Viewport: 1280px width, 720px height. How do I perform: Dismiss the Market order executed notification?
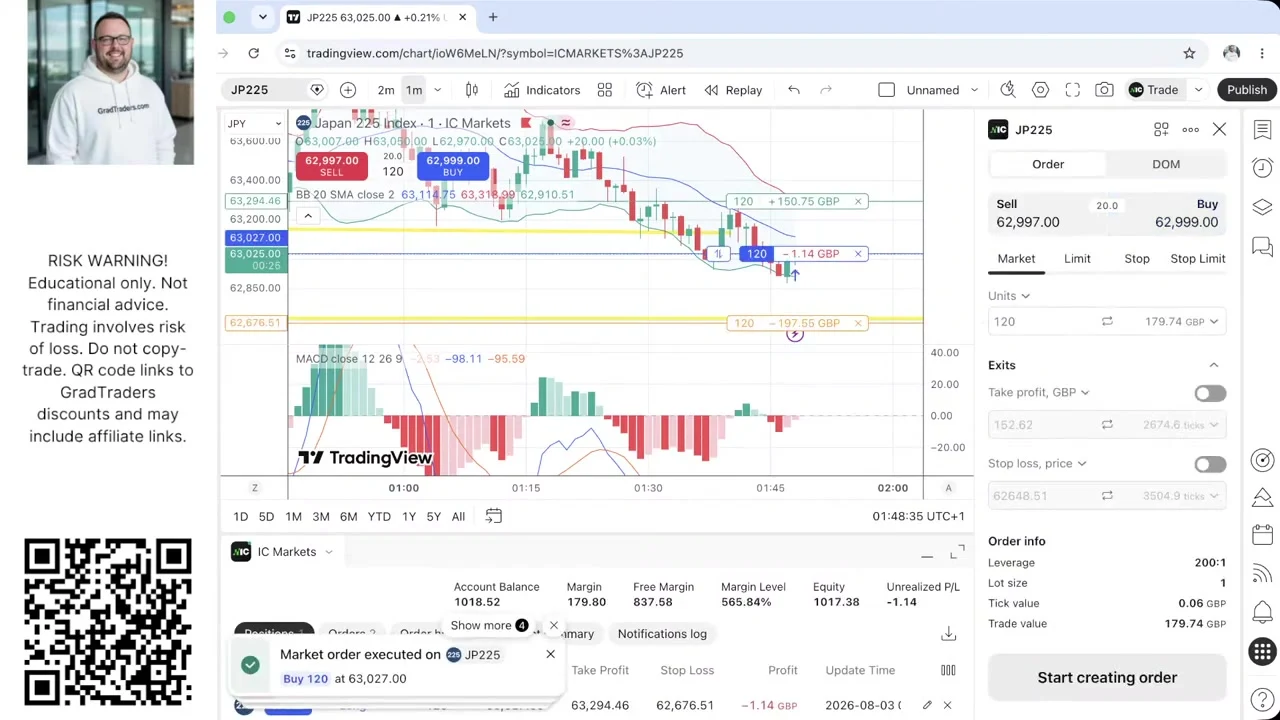(550, 655)
